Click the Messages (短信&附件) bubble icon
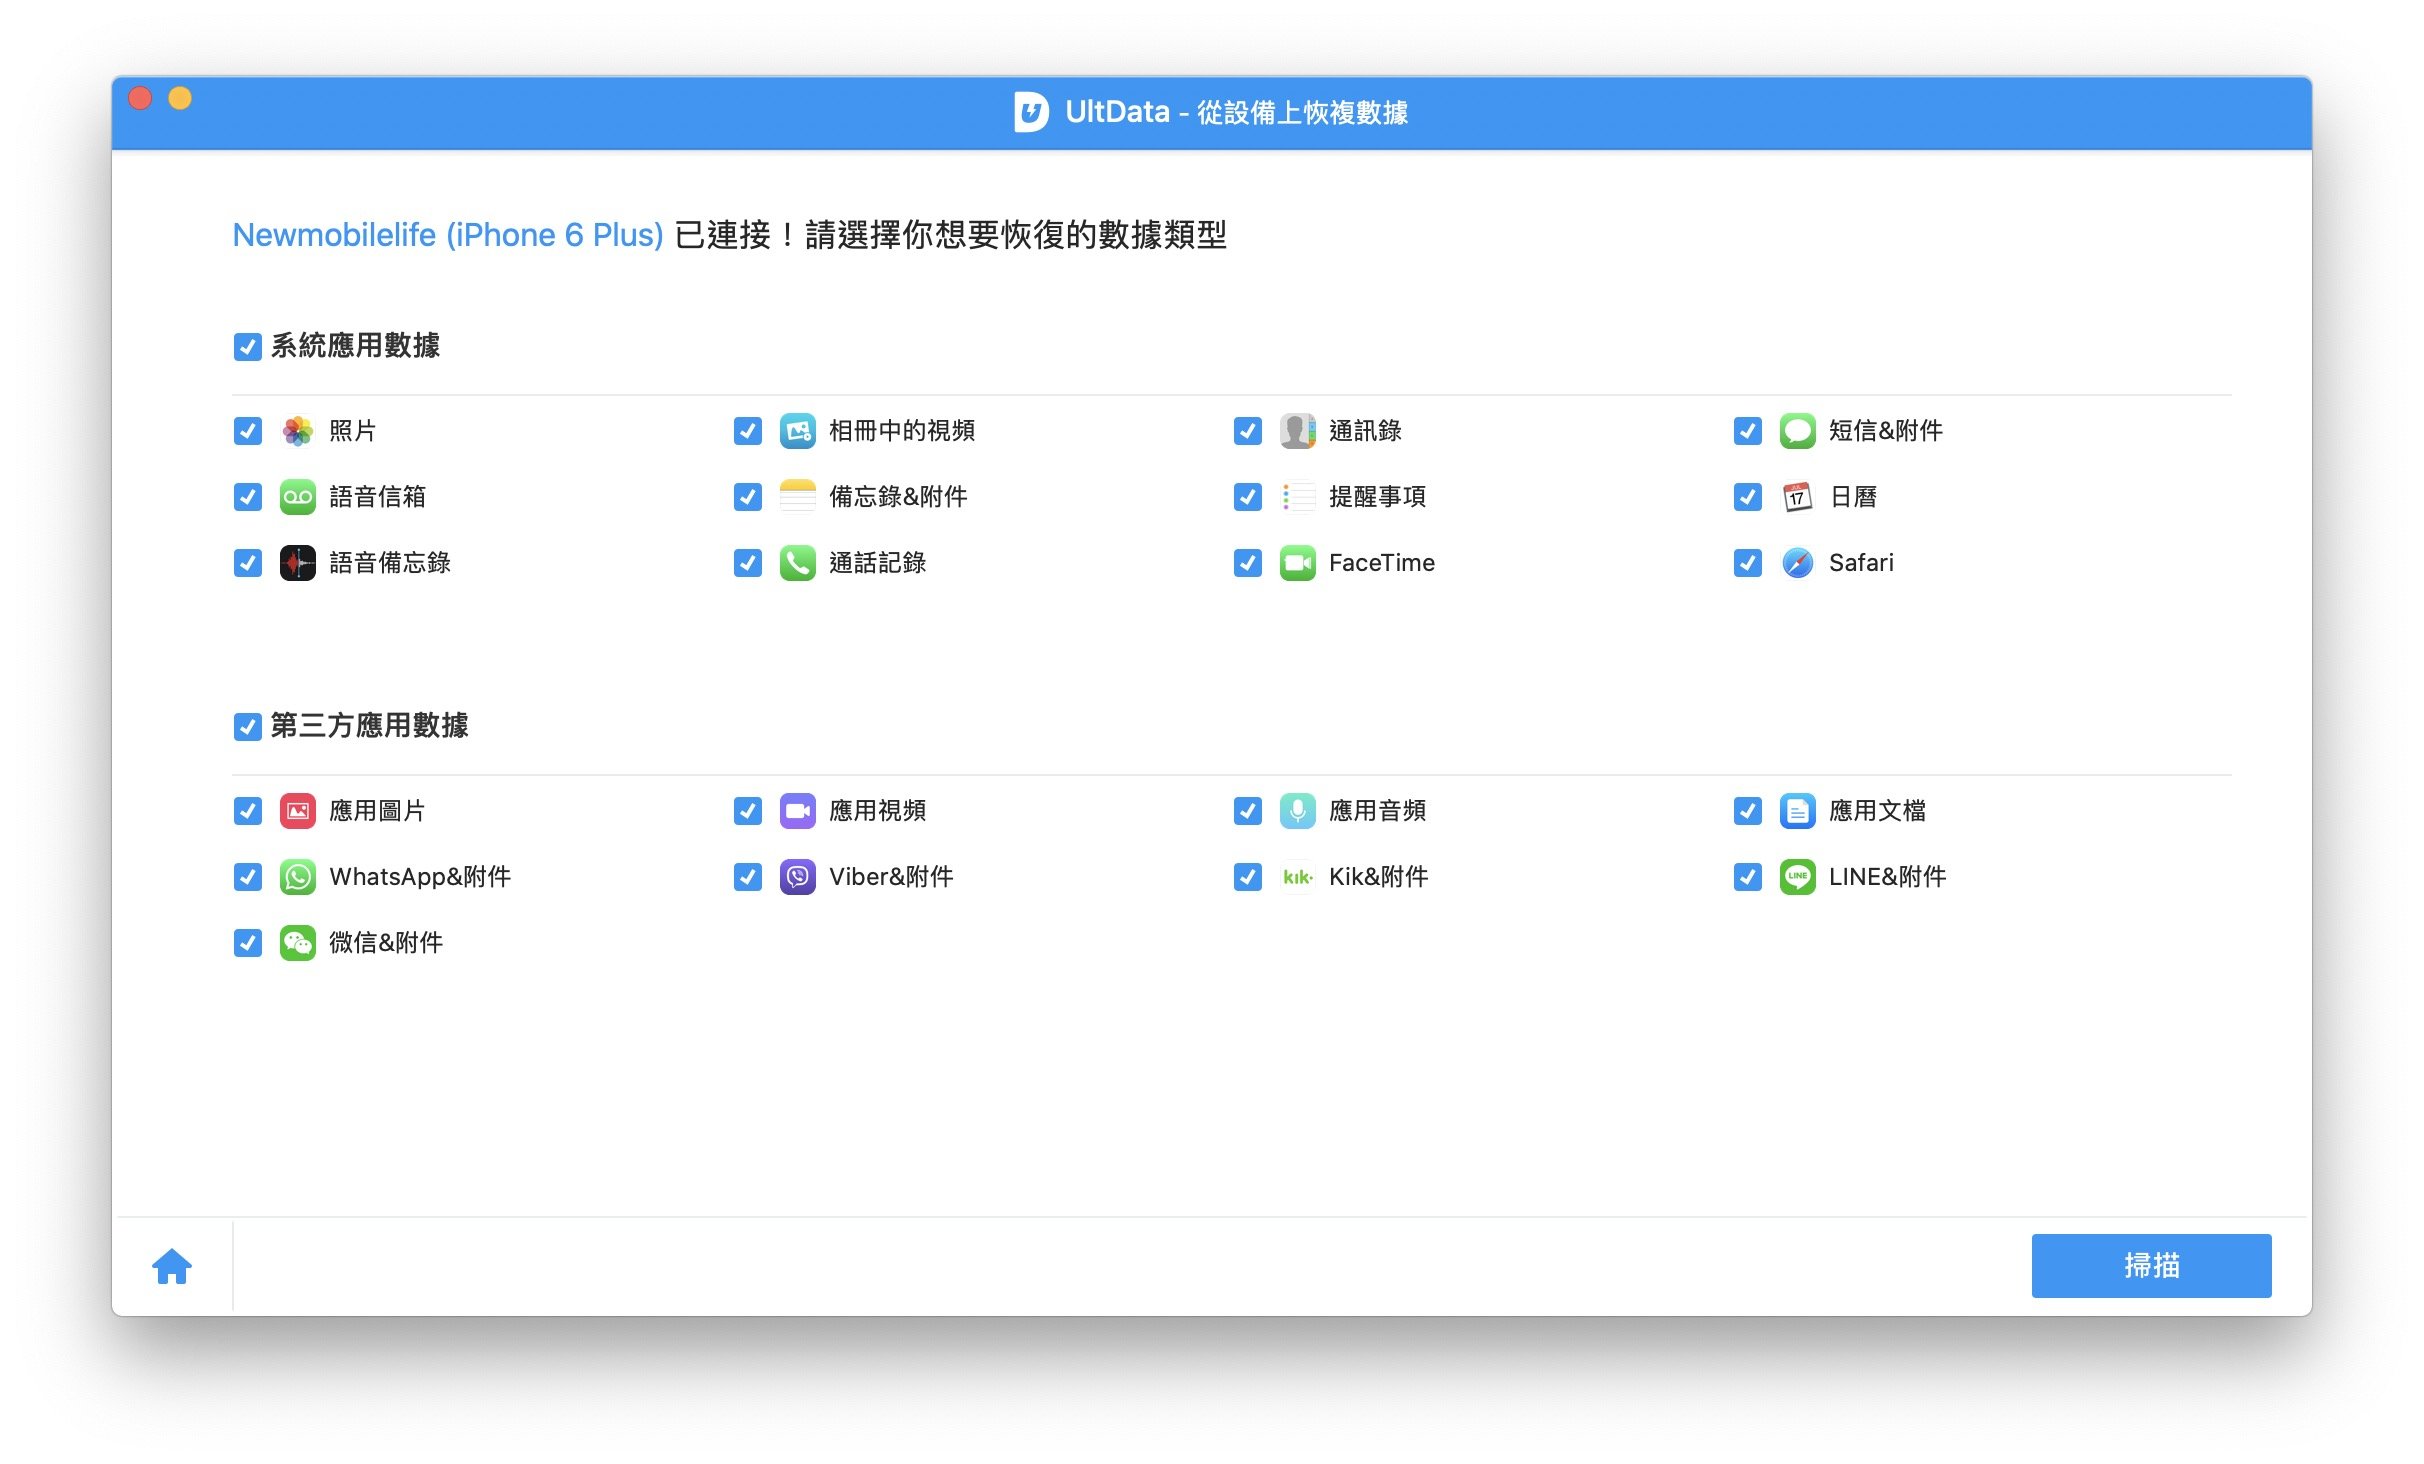 [1797, 431]
